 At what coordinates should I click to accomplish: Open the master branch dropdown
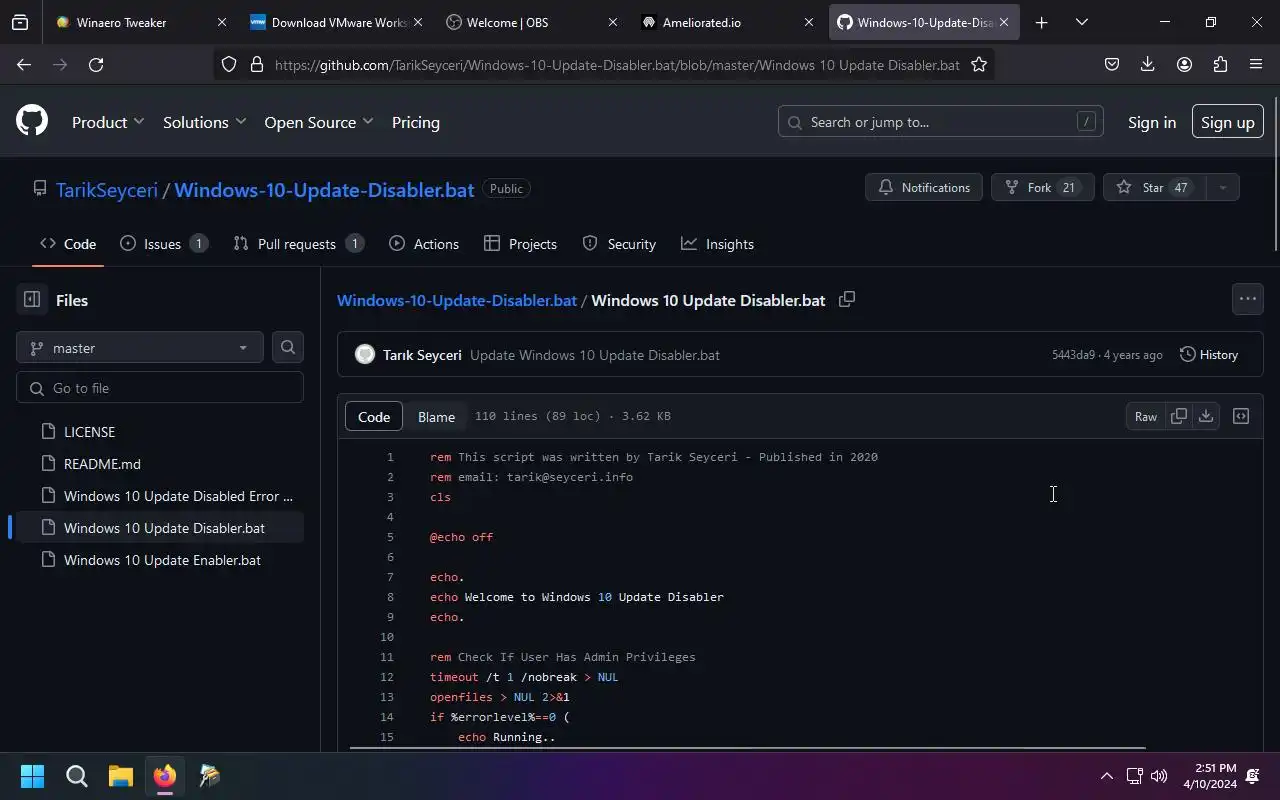(140, 347)
